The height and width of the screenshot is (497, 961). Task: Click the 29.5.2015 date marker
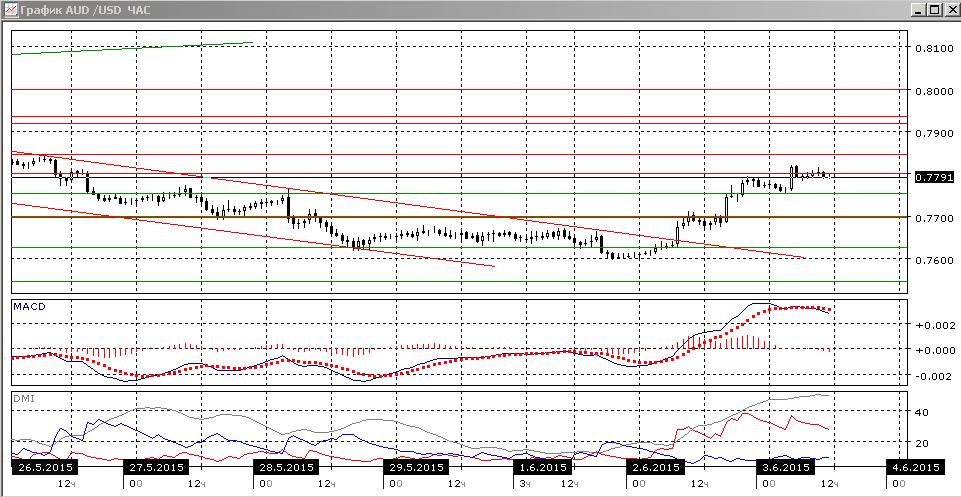click(x=414, y=467)
